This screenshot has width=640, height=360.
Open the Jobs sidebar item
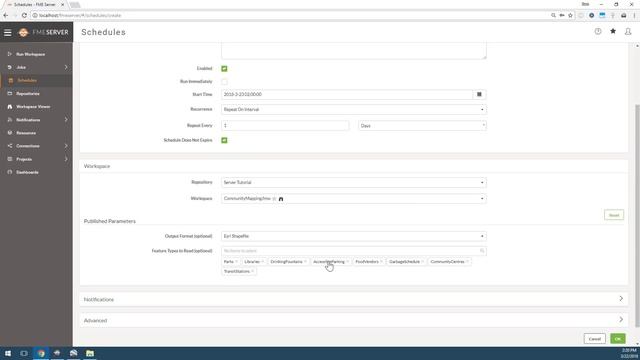pyautogui.click(x=21, y=67)
